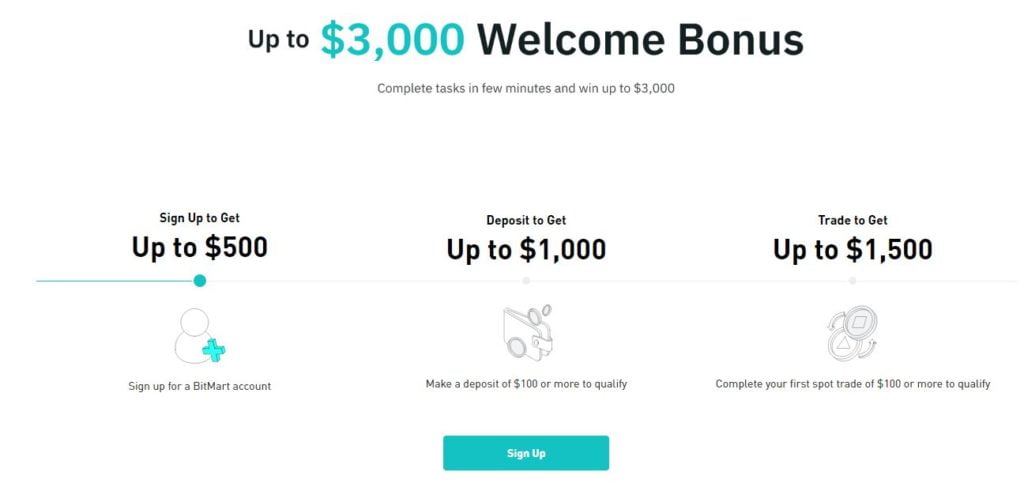
Task: Click 'Sign up for a BitMart account' text
Action: point(200,386)
